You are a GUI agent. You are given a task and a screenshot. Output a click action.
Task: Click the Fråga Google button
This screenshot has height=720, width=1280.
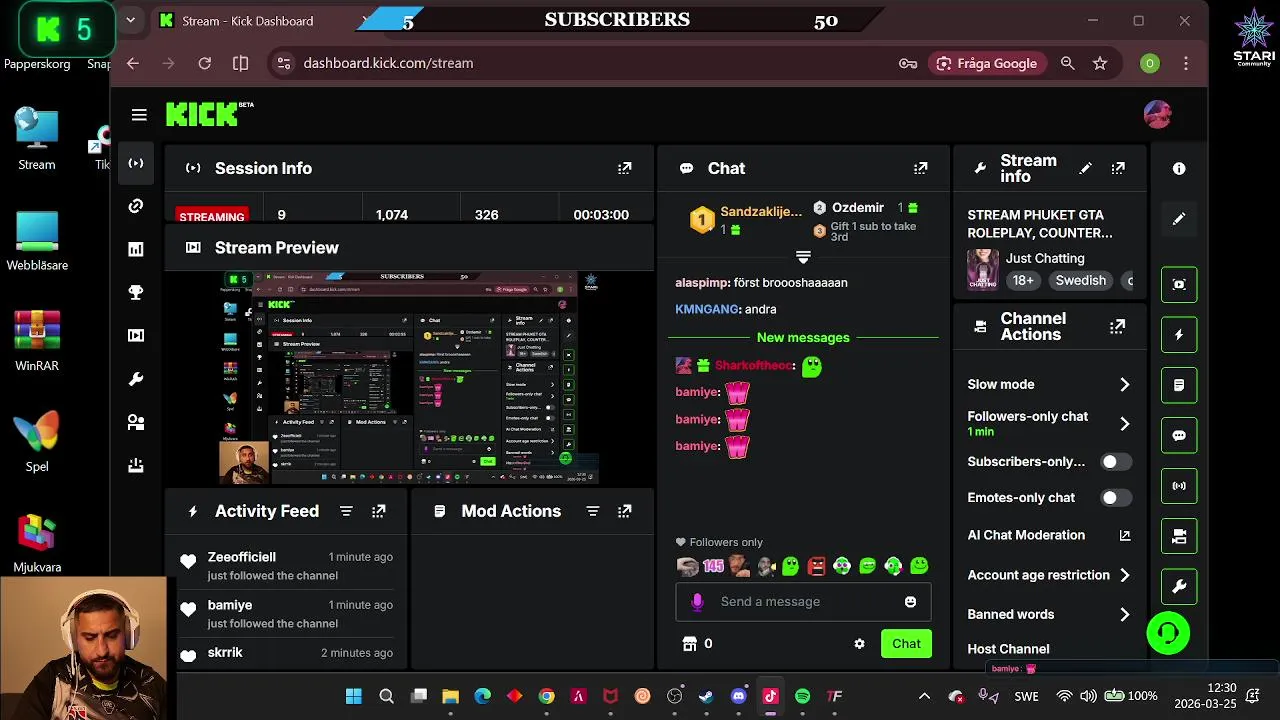tap(987, 63)
